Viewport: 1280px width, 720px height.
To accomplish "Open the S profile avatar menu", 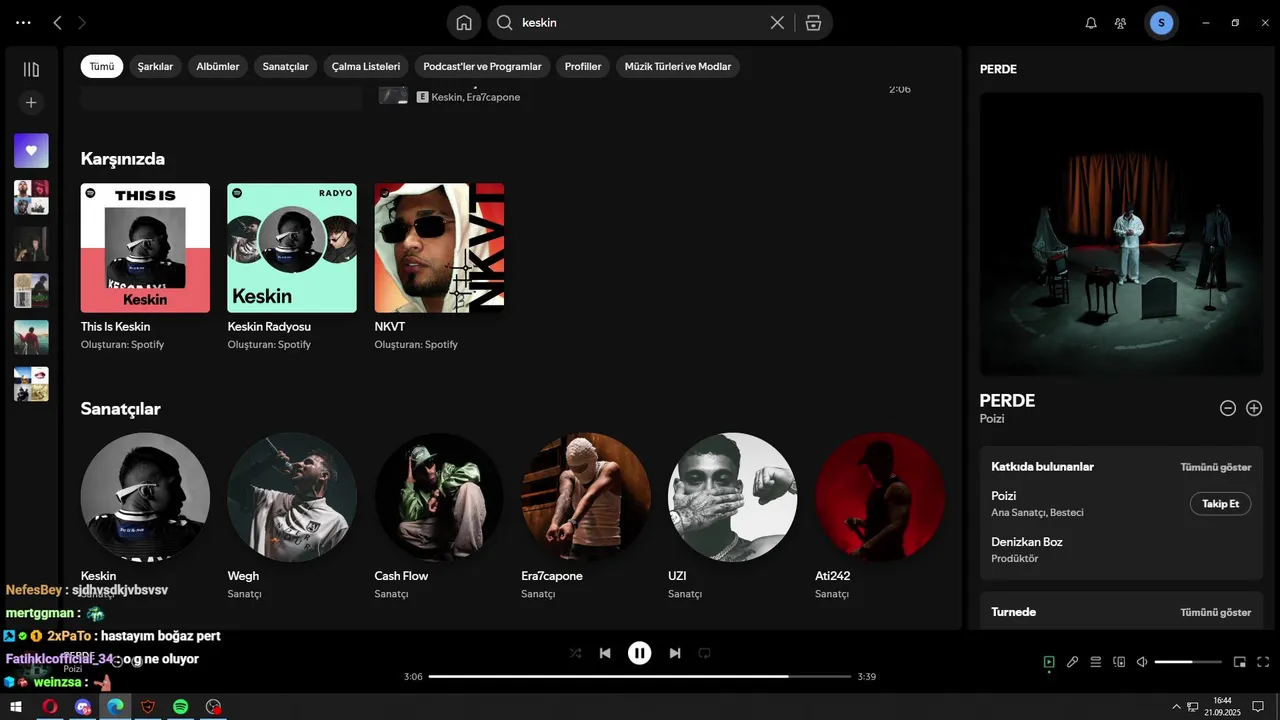I will (1161, 22).
